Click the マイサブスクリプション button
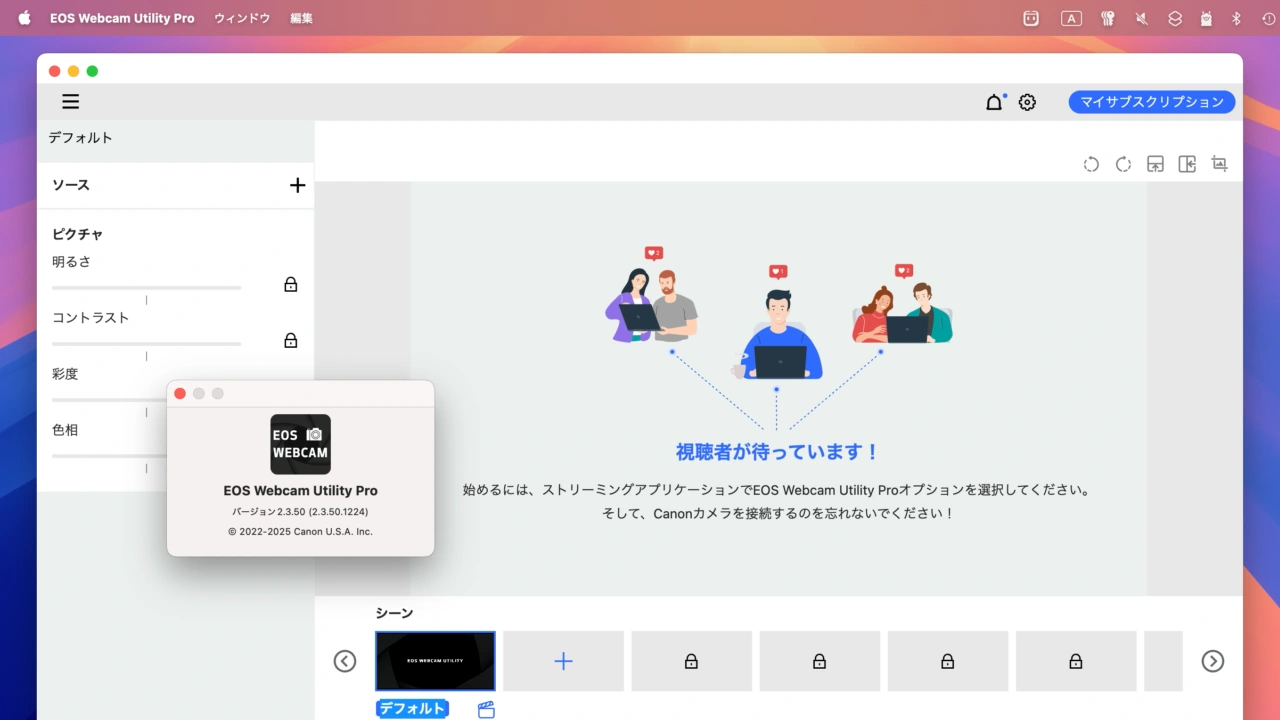 point(1151,101)
